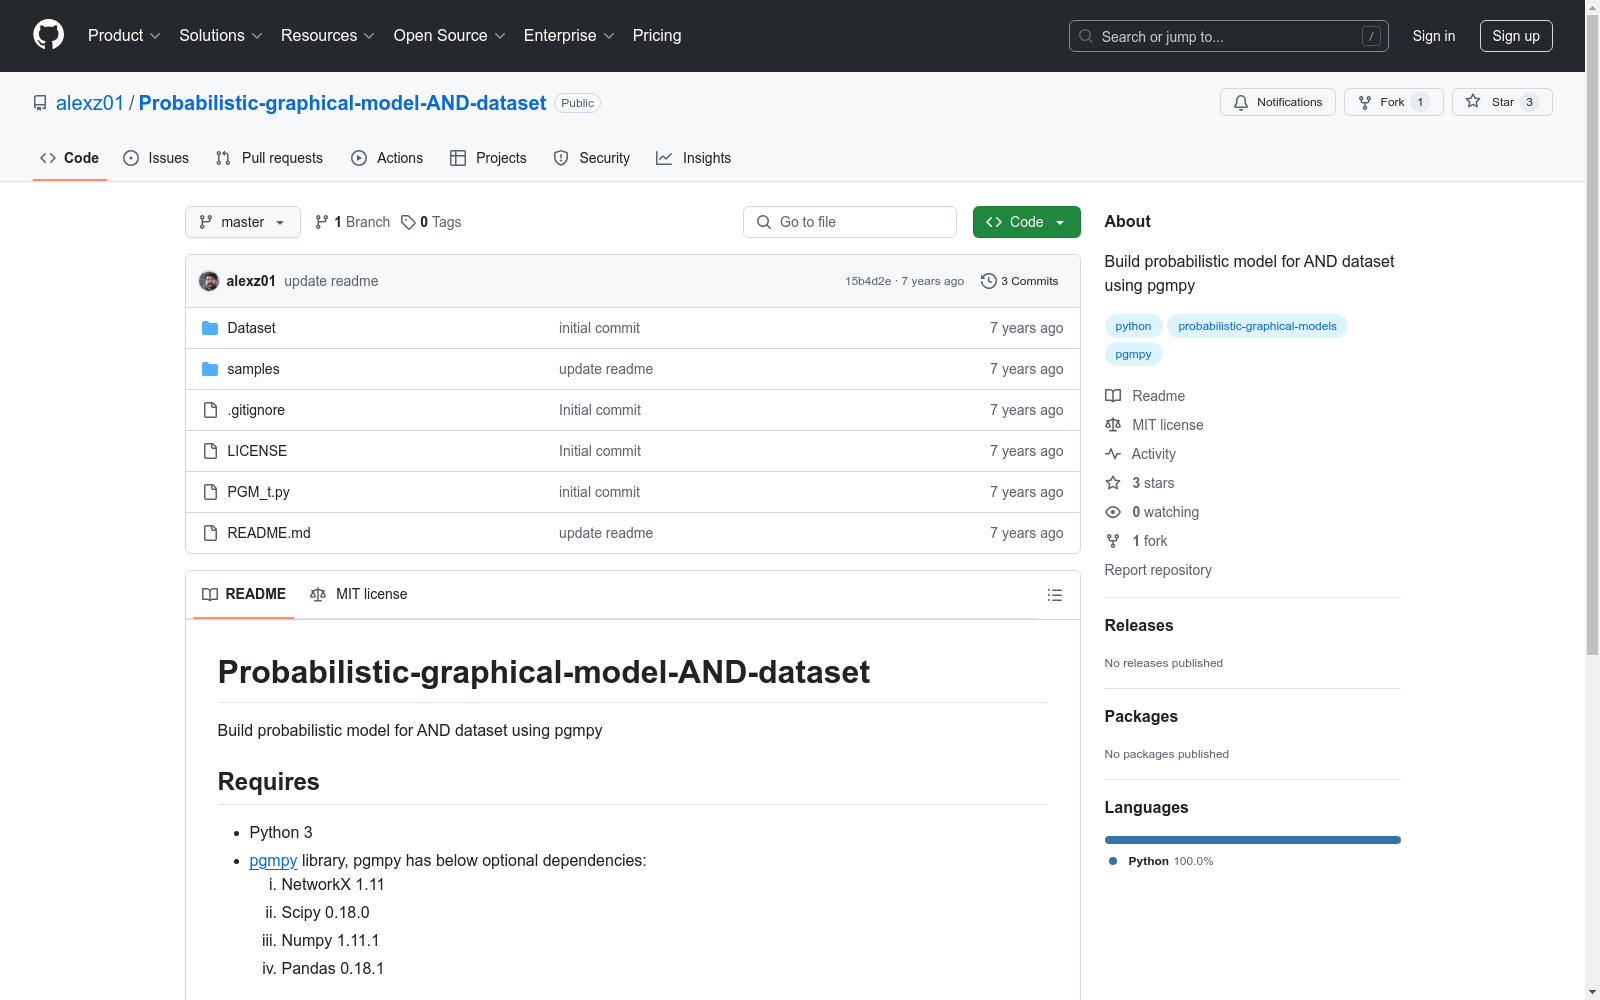The height and width of the screenshot is (1000, 1600).
Task: Click the PGM_t.py file icon
Action: (x=210, y=492)
